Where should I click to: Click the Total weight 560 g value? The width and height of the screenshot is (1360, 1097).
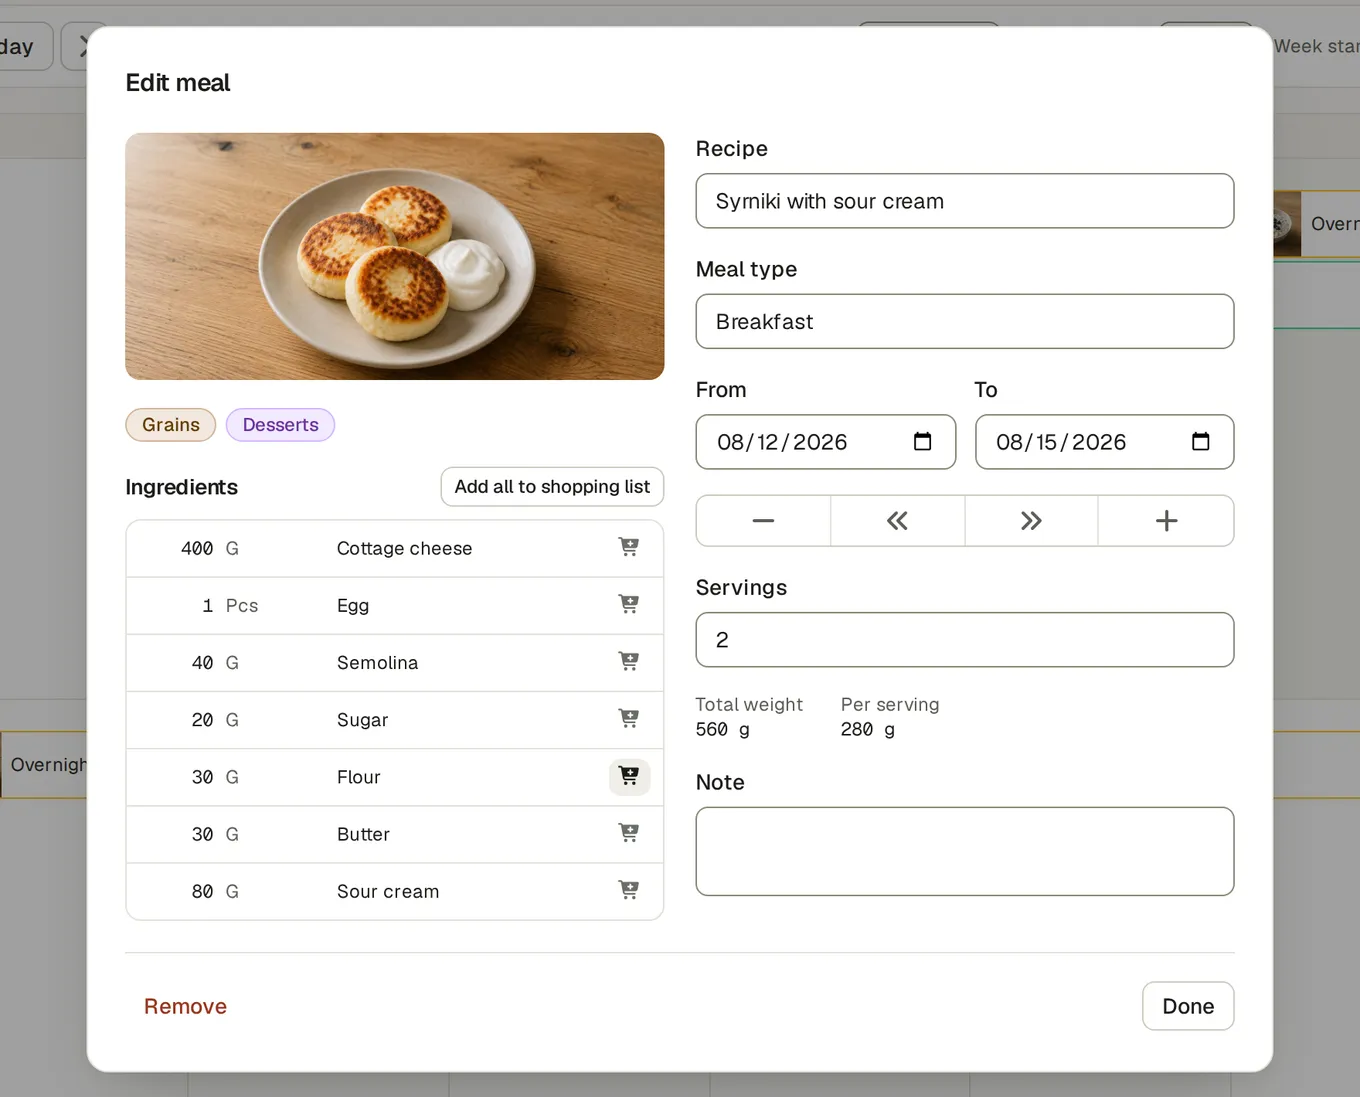point(722,729)
